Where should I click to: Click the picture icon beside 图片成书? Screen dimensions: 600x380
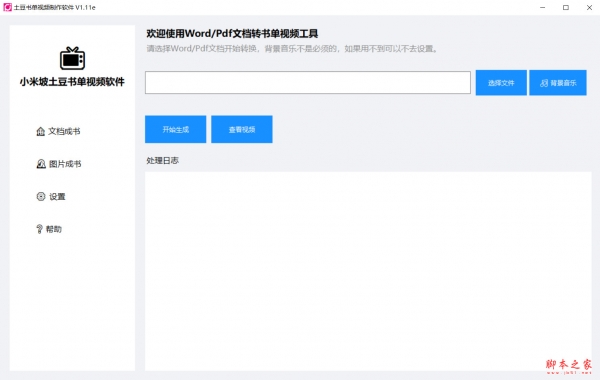(41, 164)
